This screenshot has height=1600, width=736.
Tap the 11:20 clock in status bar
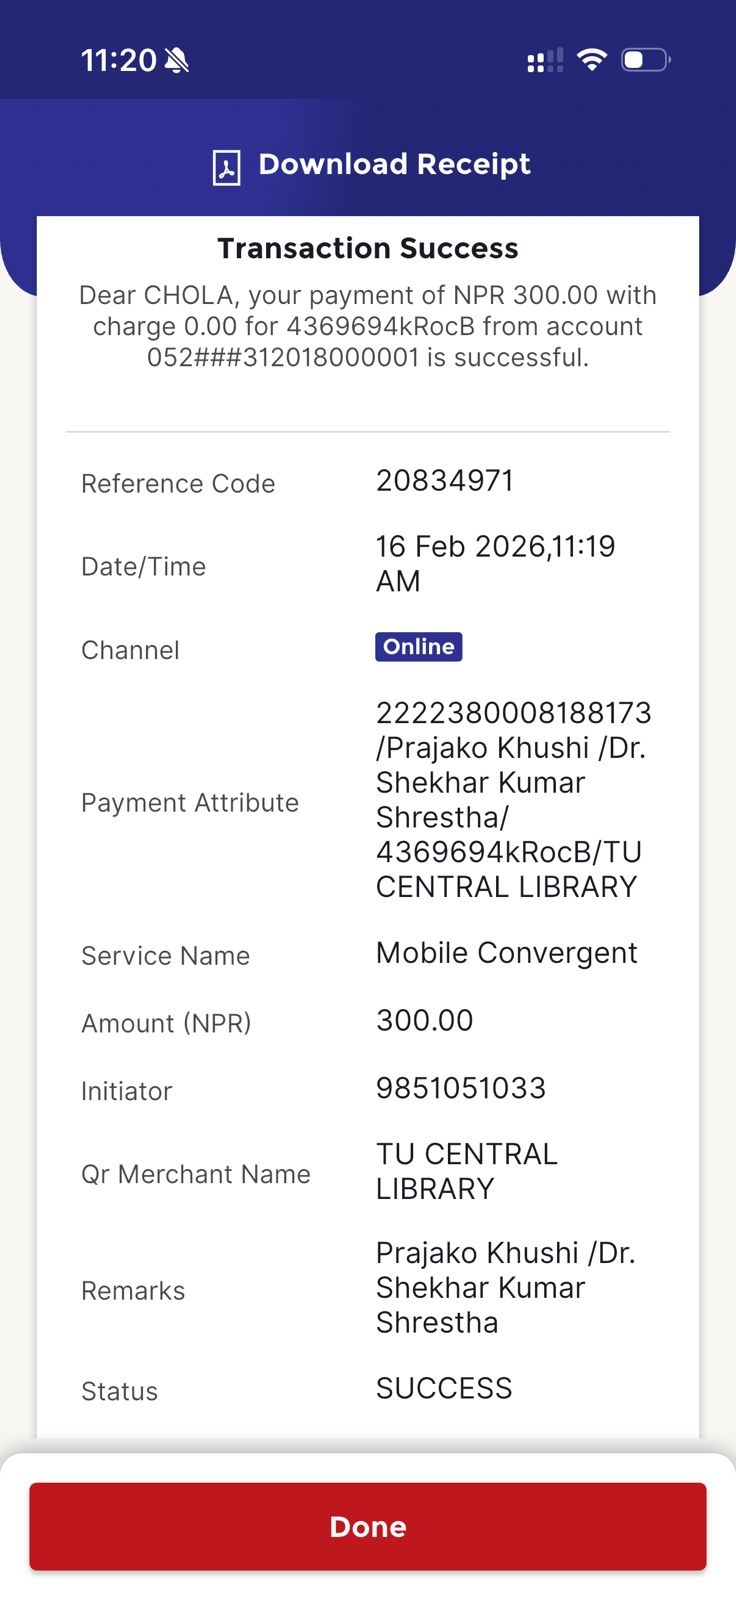click(118, 61)
